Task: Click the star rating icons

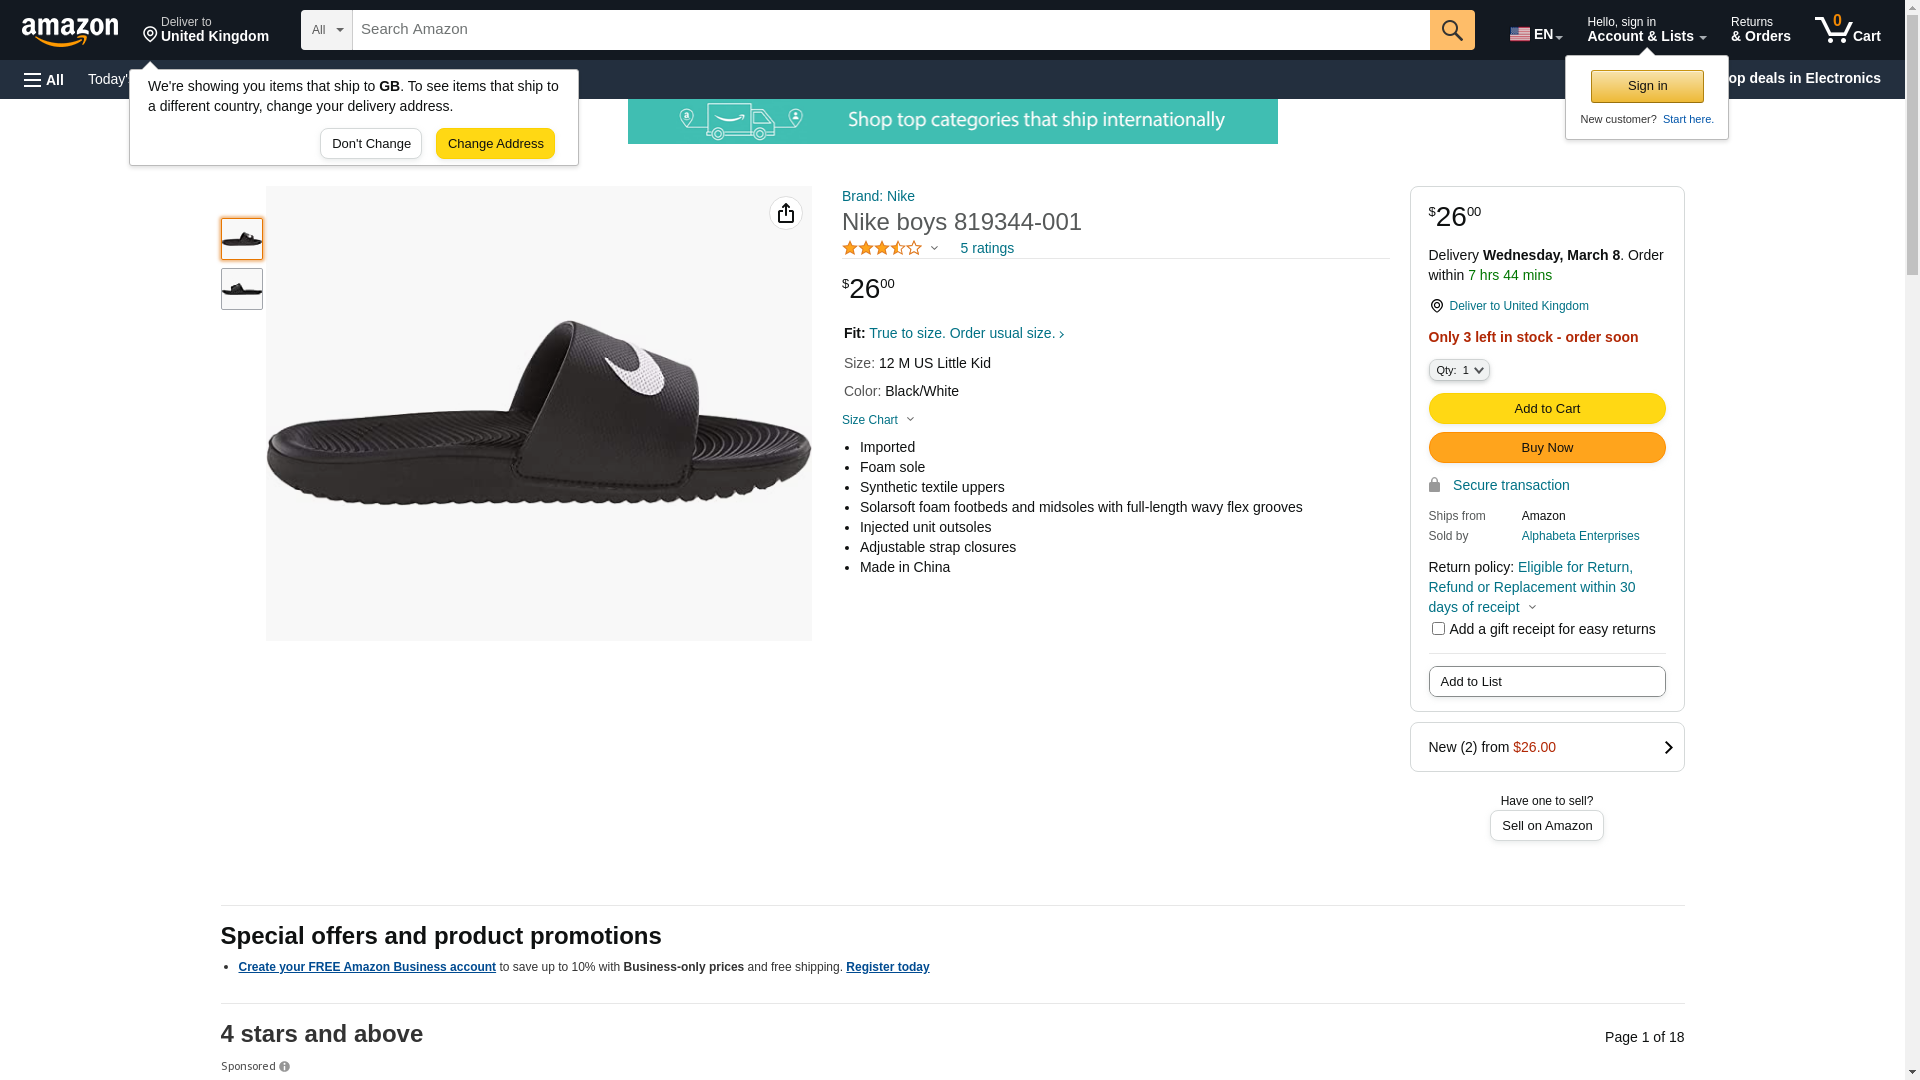Action: click(882, 248)
